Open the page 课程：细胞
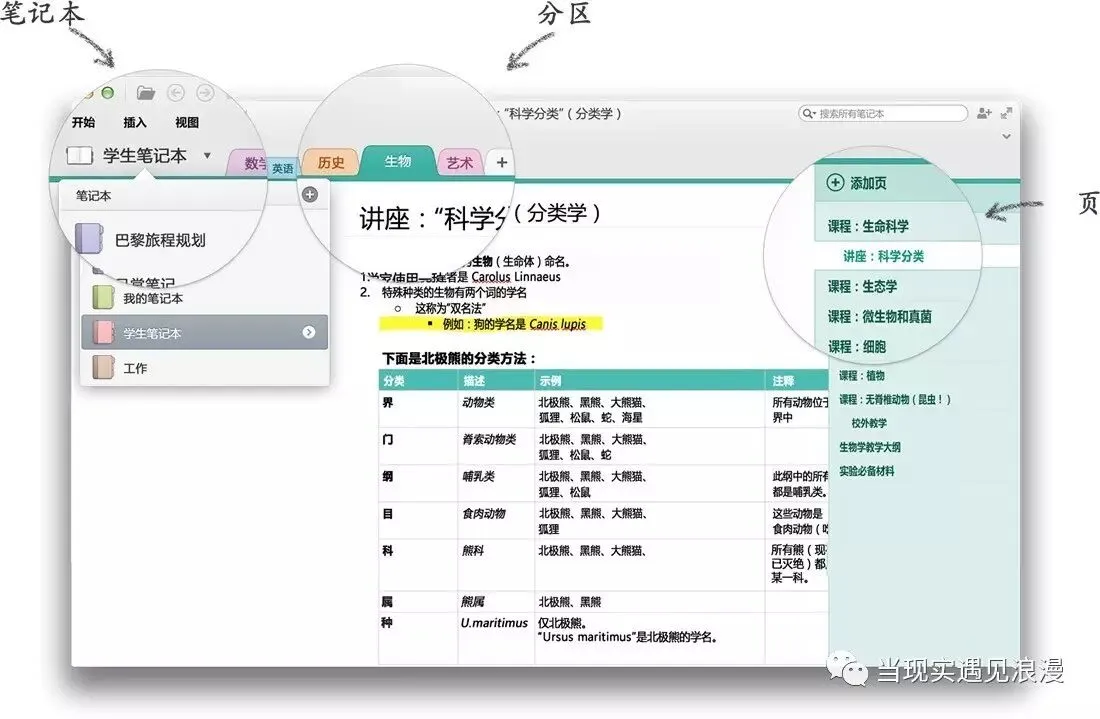Viewport: 1100px width, 719px height. [x=857, y=347]
